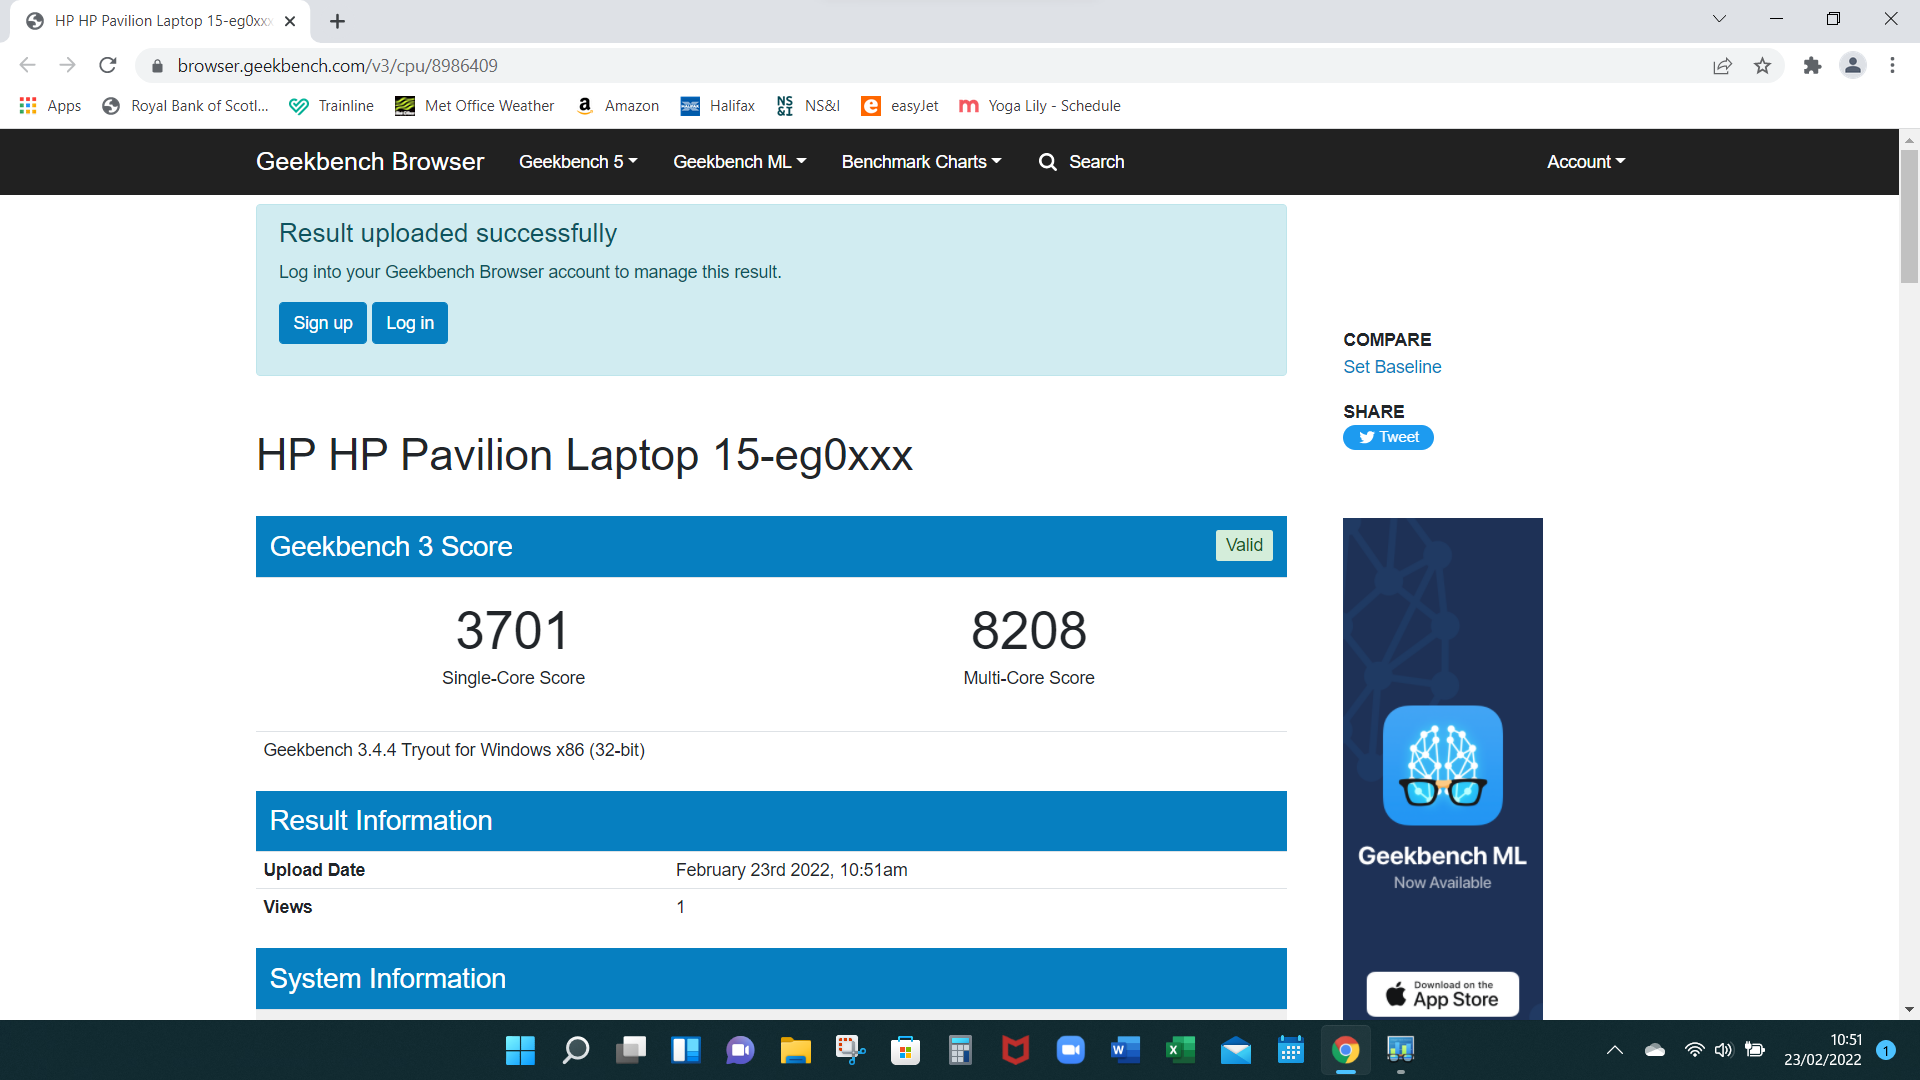Open the Teams Chat taskbar icon
Viewport: 1920px width, 1080px height.
click(740, 1050)
